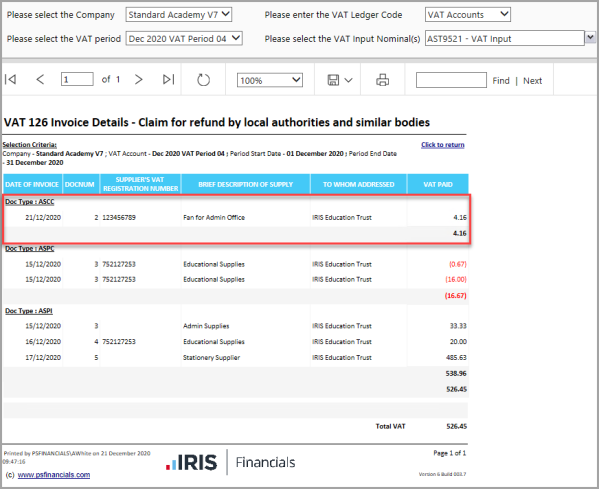Expand export format dropdown arrow
This screenshot has width=599, height=489.
(348, 80)
